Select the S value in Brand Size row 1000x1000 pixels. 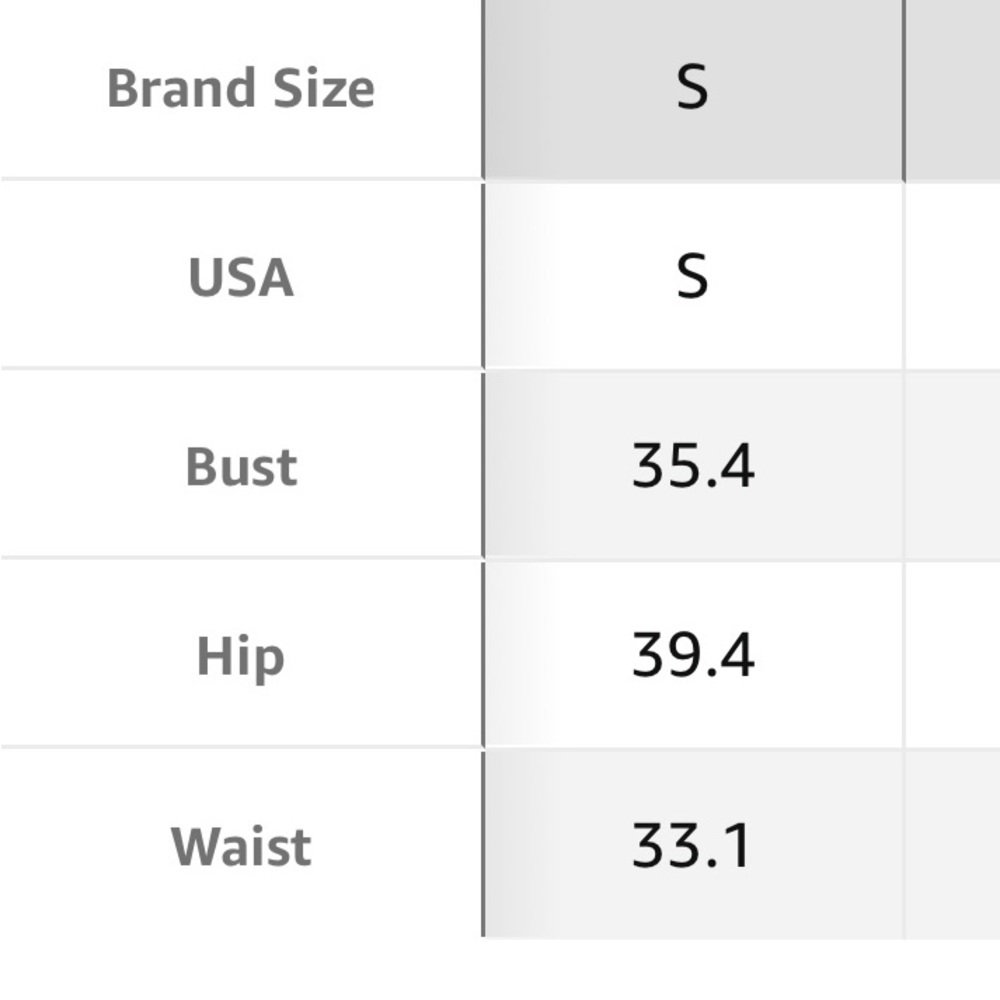click(692, 88)
